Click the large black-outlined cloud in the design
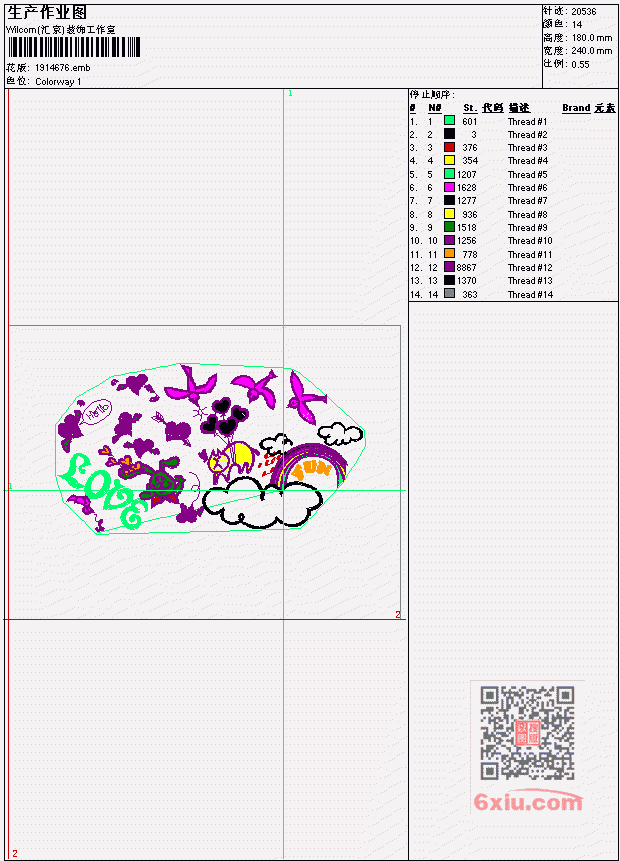Screen dimensions: 620x861 click(261, 502)
